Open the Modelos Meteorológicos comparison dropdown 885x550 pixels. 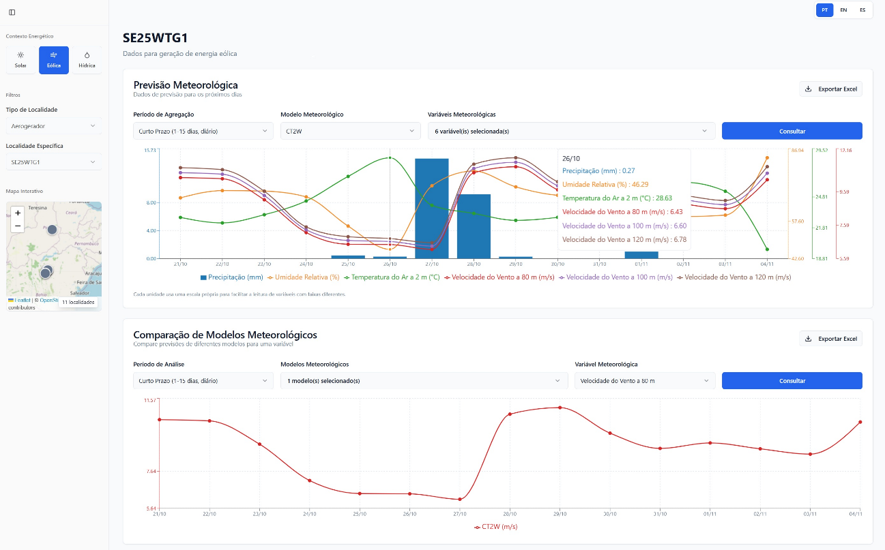coord(424,381)
